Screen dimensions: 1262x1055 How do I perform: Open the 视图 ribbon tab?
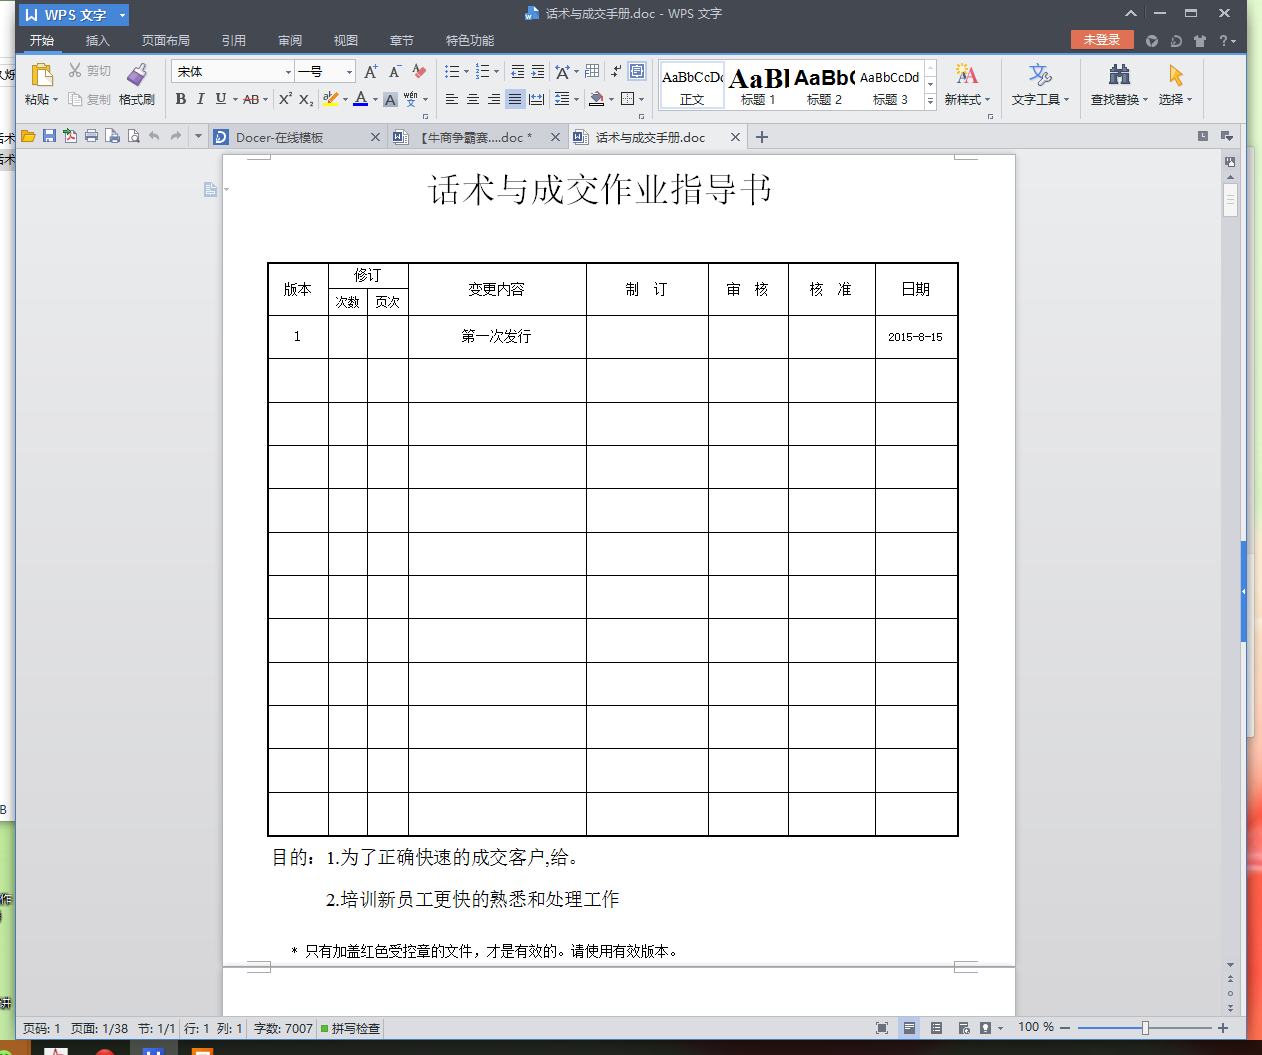pyautogui.click(x=346, y=40)
